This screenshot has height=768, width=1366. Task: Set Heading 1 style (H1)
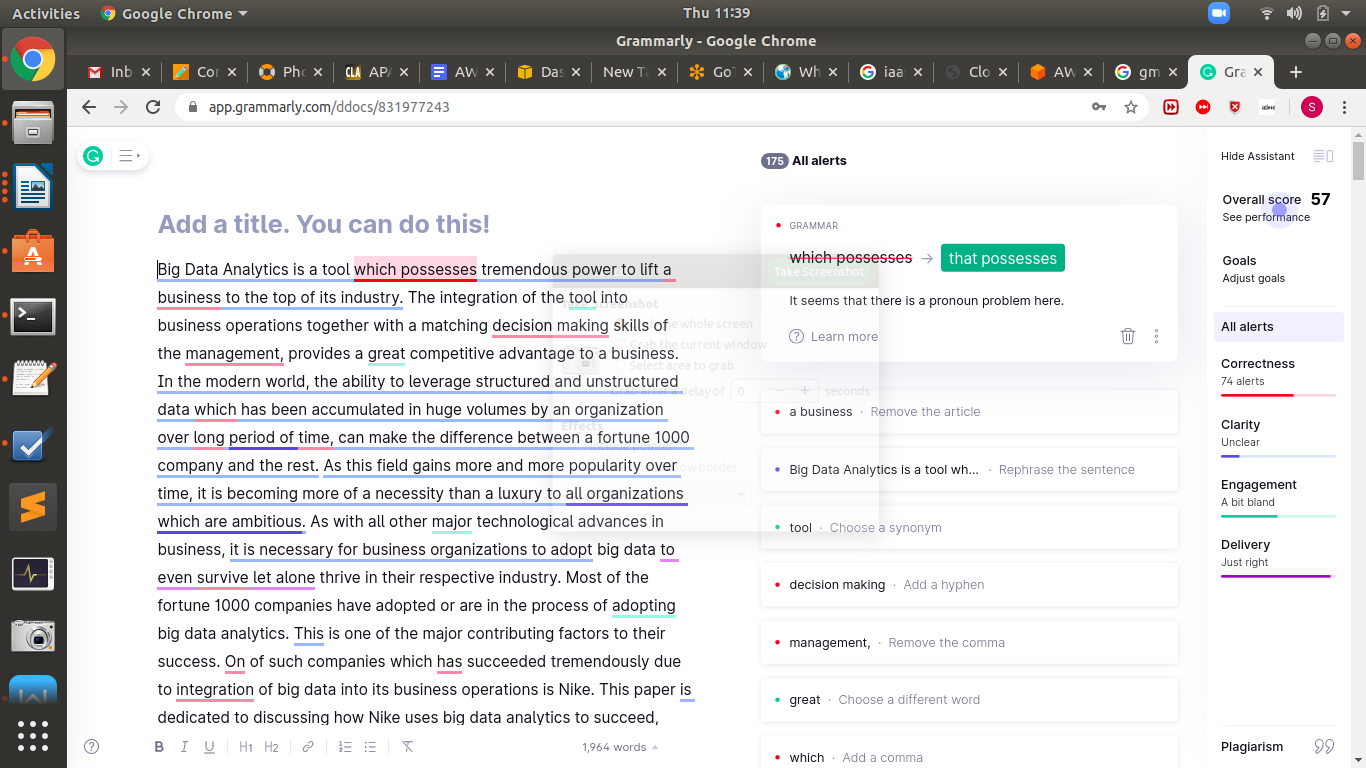(246, 747)
